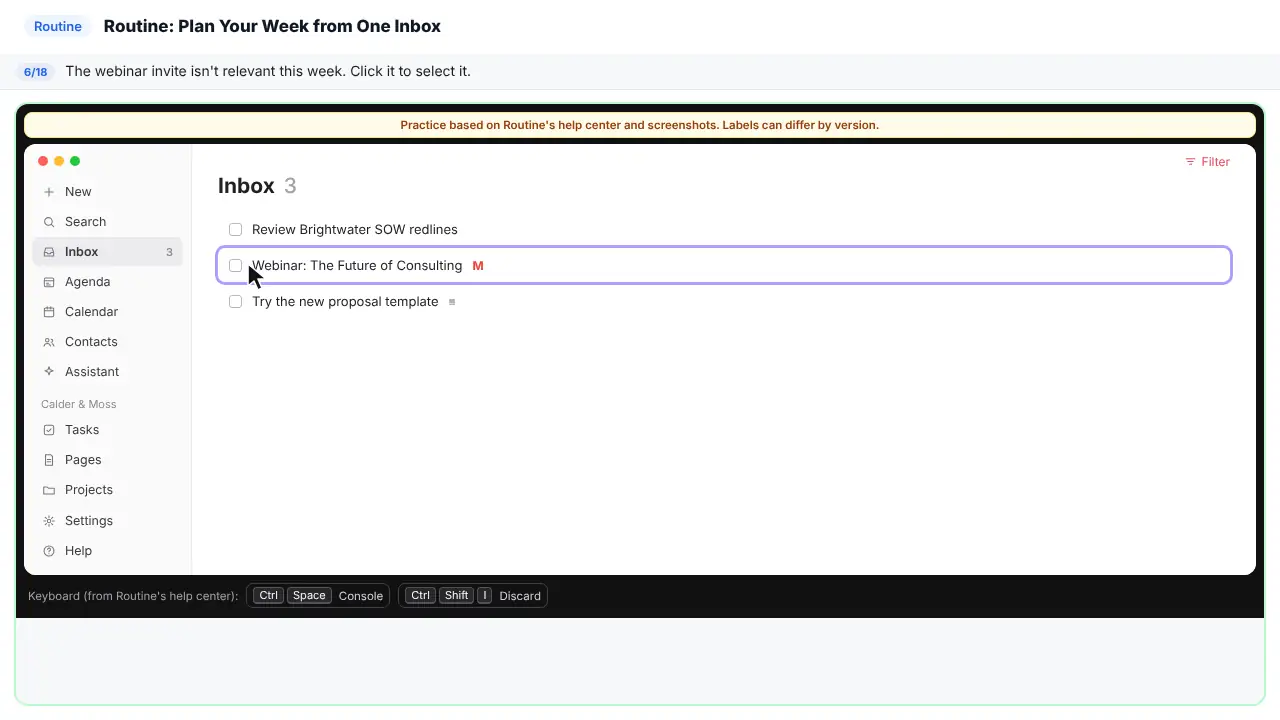Viewport: 1280px width, 720px height.
Task: Click the Assistant sparkle icon
Action: pos(49,372)
